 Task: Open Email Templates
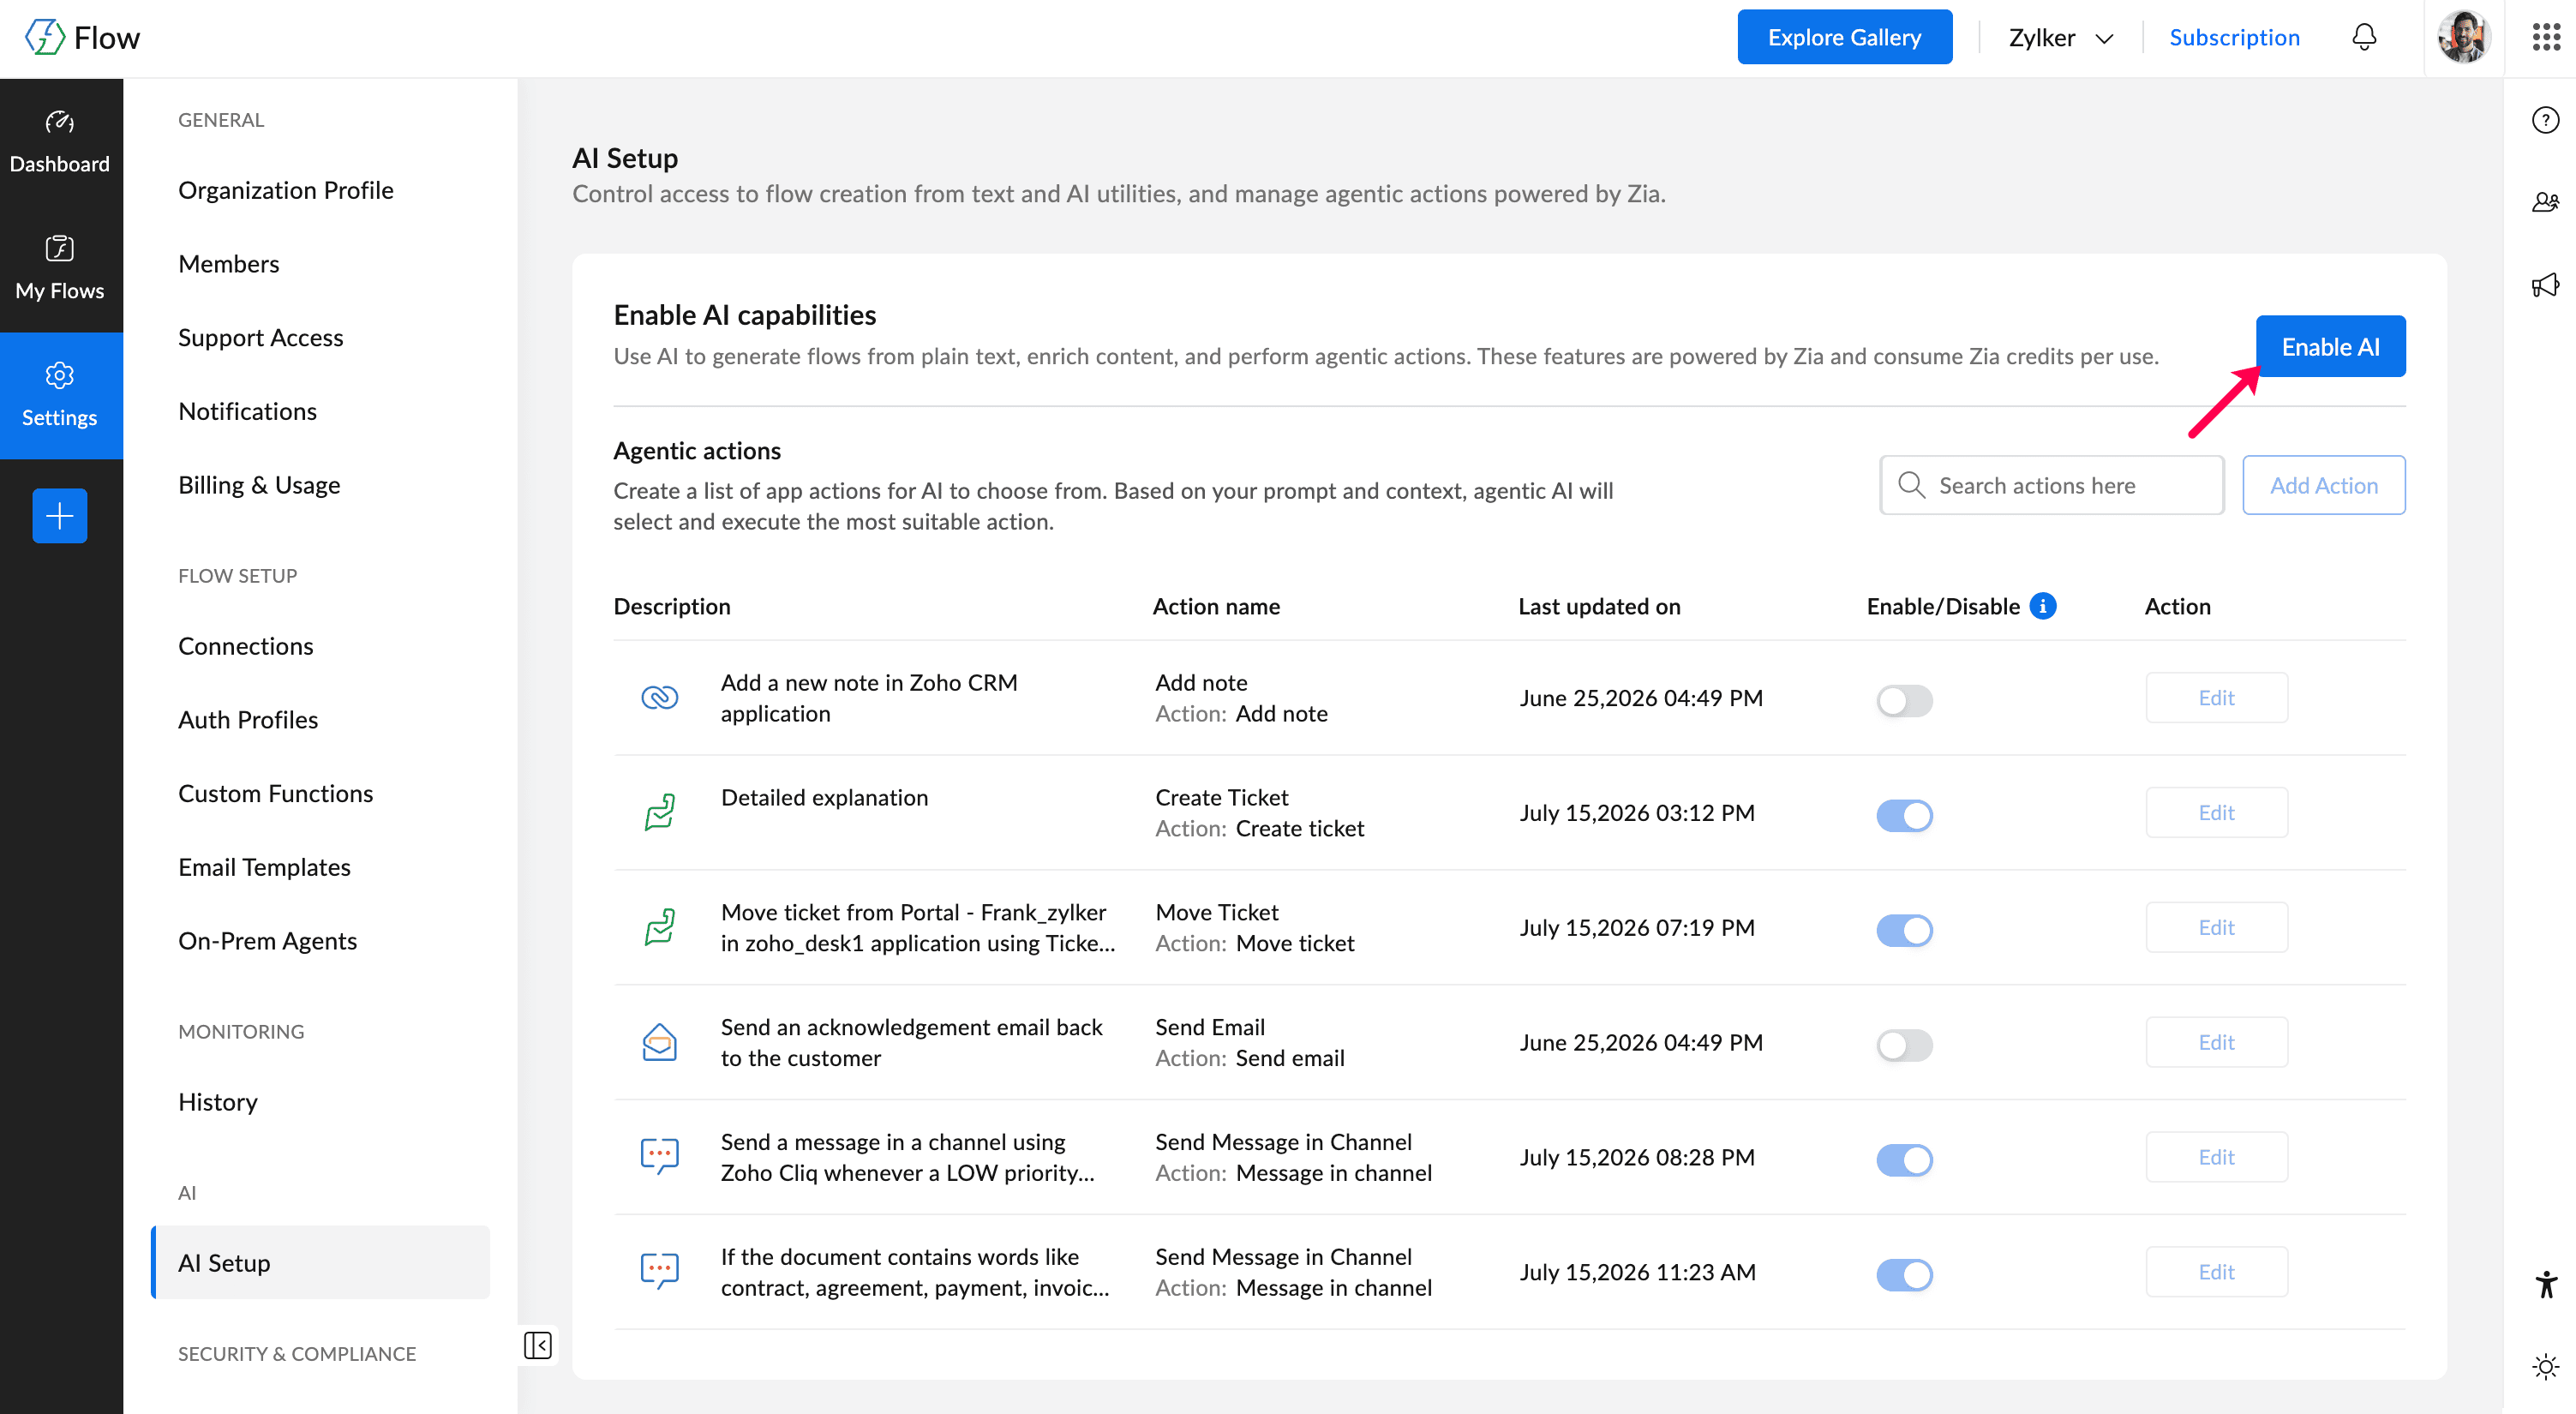pyautogui.click(x=265, y=867)
